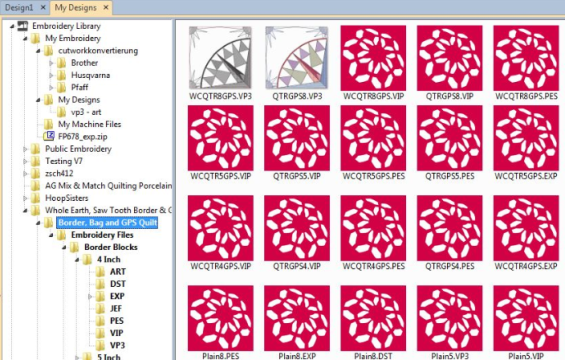
Task: Select the Brother folder icon
Action: tap(62, 63)
